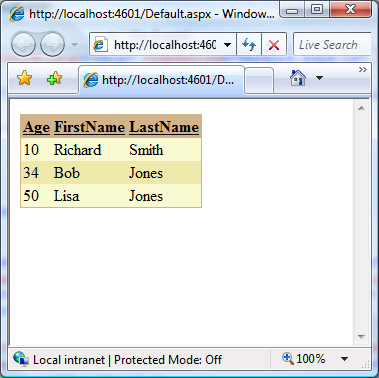Click the cell with age 34
The image size is (379, 378).
point(37,173)
